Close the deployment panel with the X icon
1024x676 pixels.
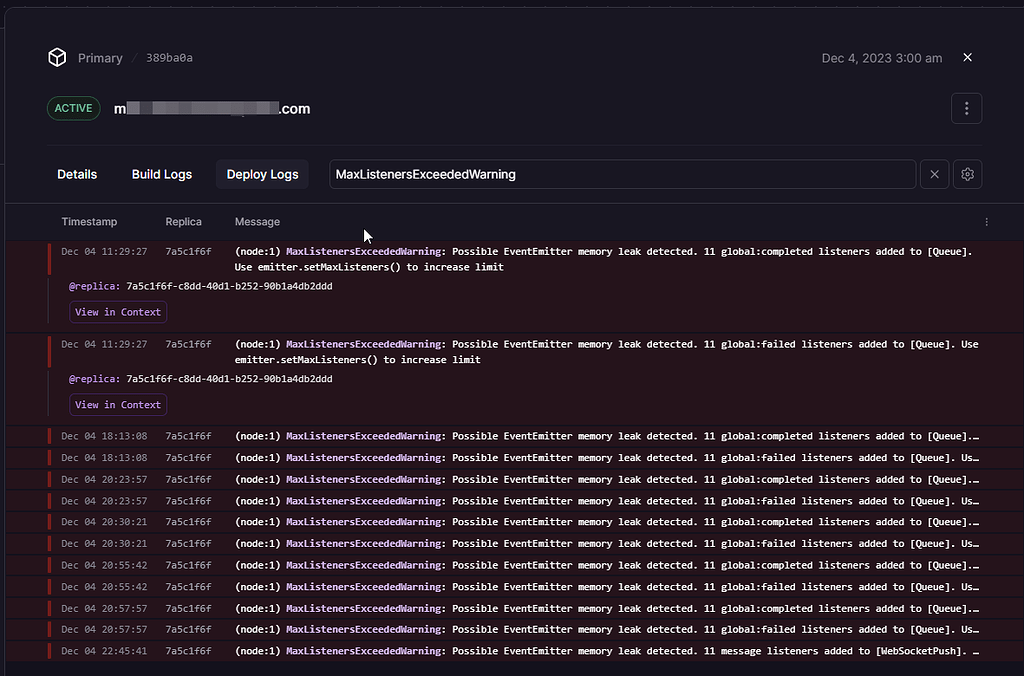coord(967,57)
